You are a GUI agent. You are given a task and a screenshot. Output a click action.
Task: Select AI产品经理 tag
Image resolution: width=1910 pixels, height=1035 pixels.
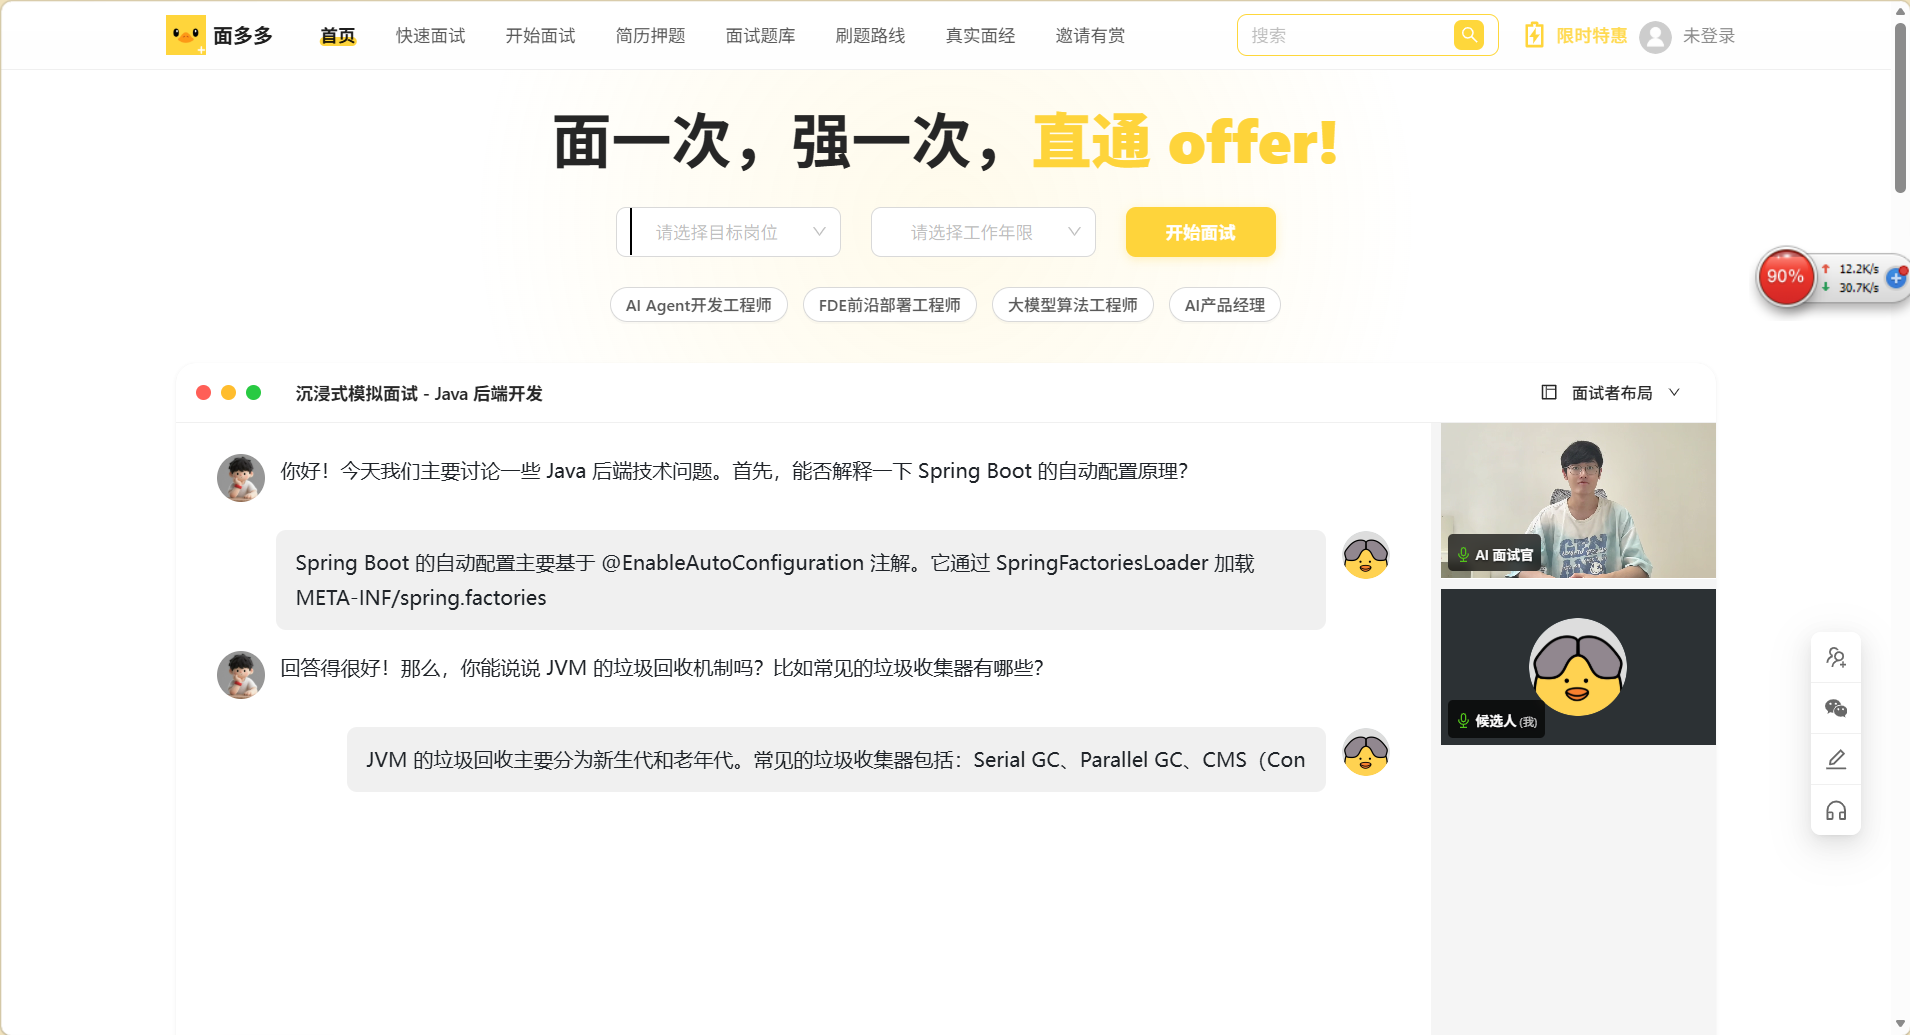click(x=1225, y=305)
